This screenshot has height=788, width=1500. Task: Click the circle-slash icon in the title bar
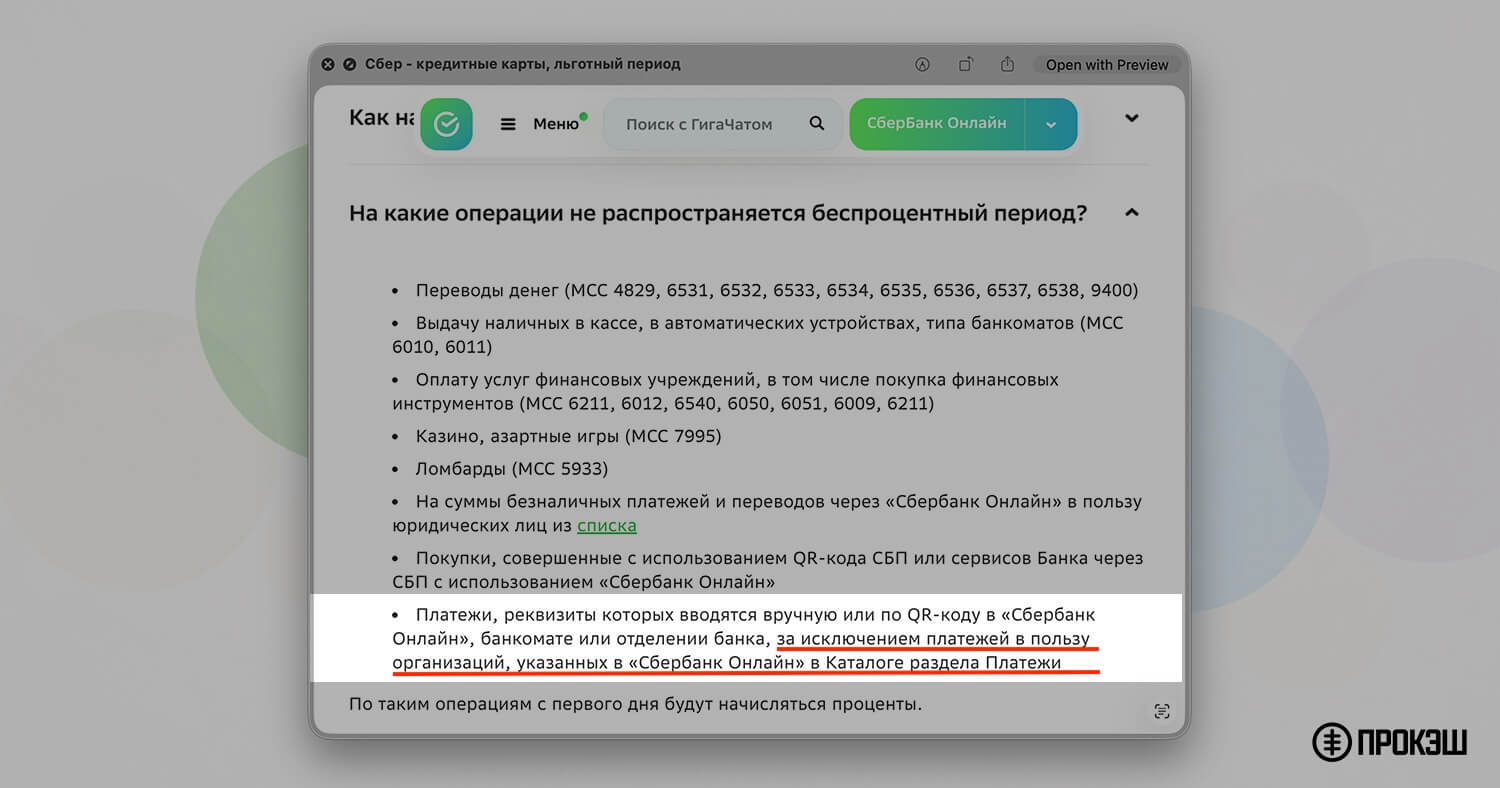pos(348,63)
